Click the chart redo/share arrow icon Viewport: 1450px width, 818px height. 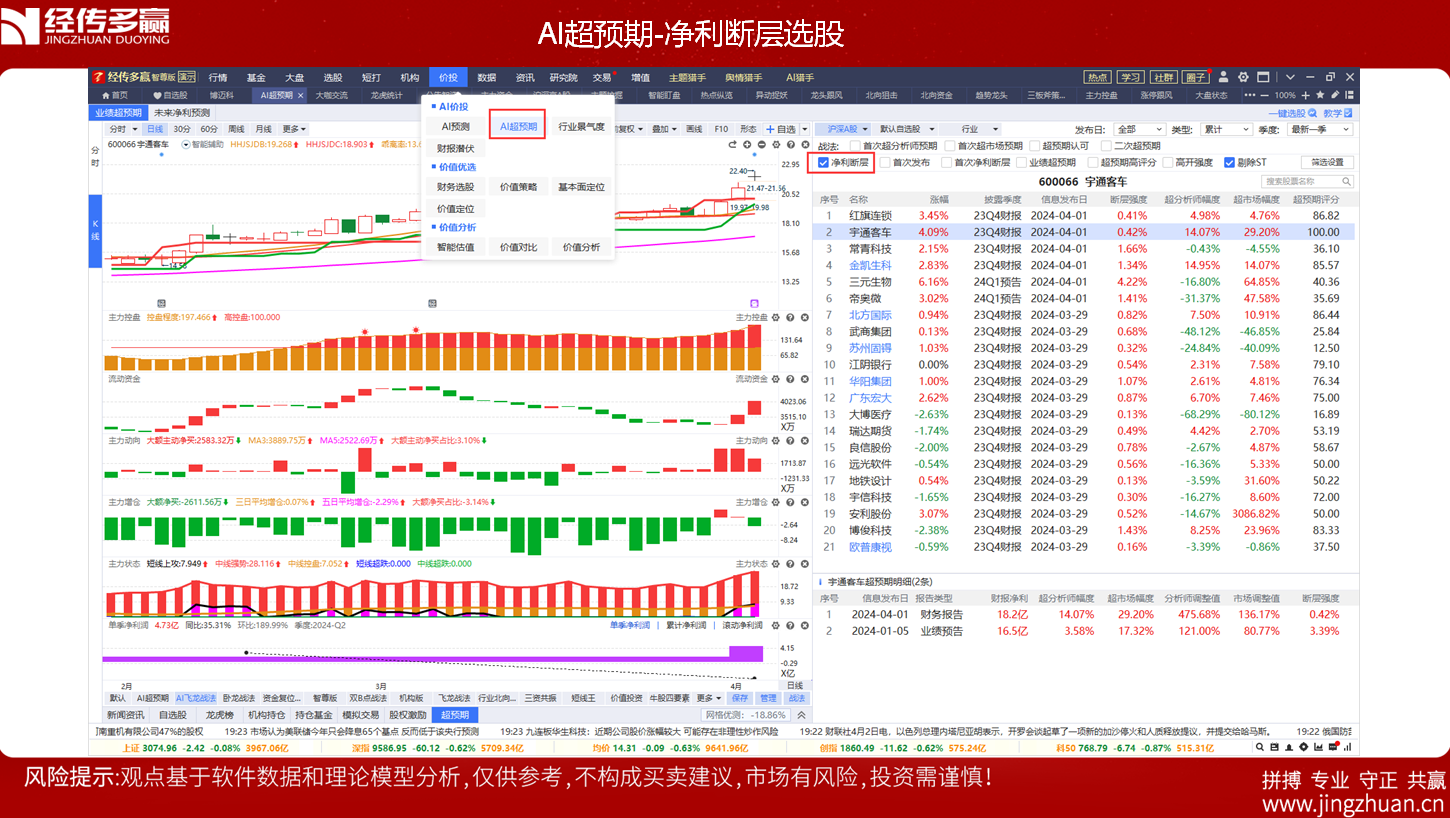[732, 146]
